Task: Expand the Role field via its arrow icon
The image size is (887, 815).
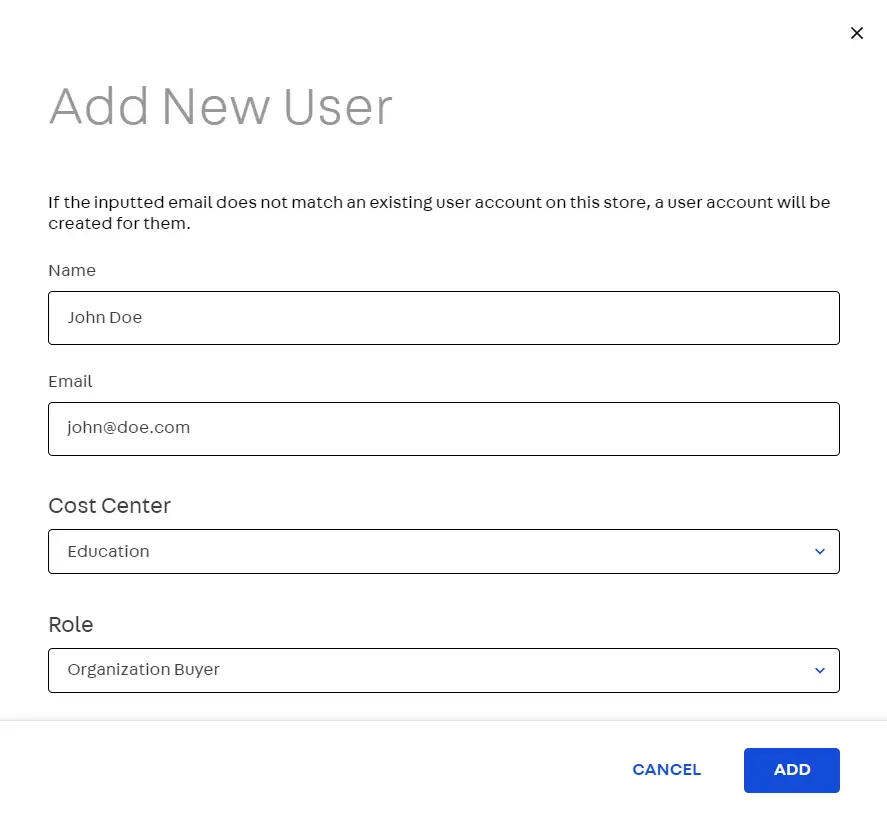Action: (x=819, y=670)
